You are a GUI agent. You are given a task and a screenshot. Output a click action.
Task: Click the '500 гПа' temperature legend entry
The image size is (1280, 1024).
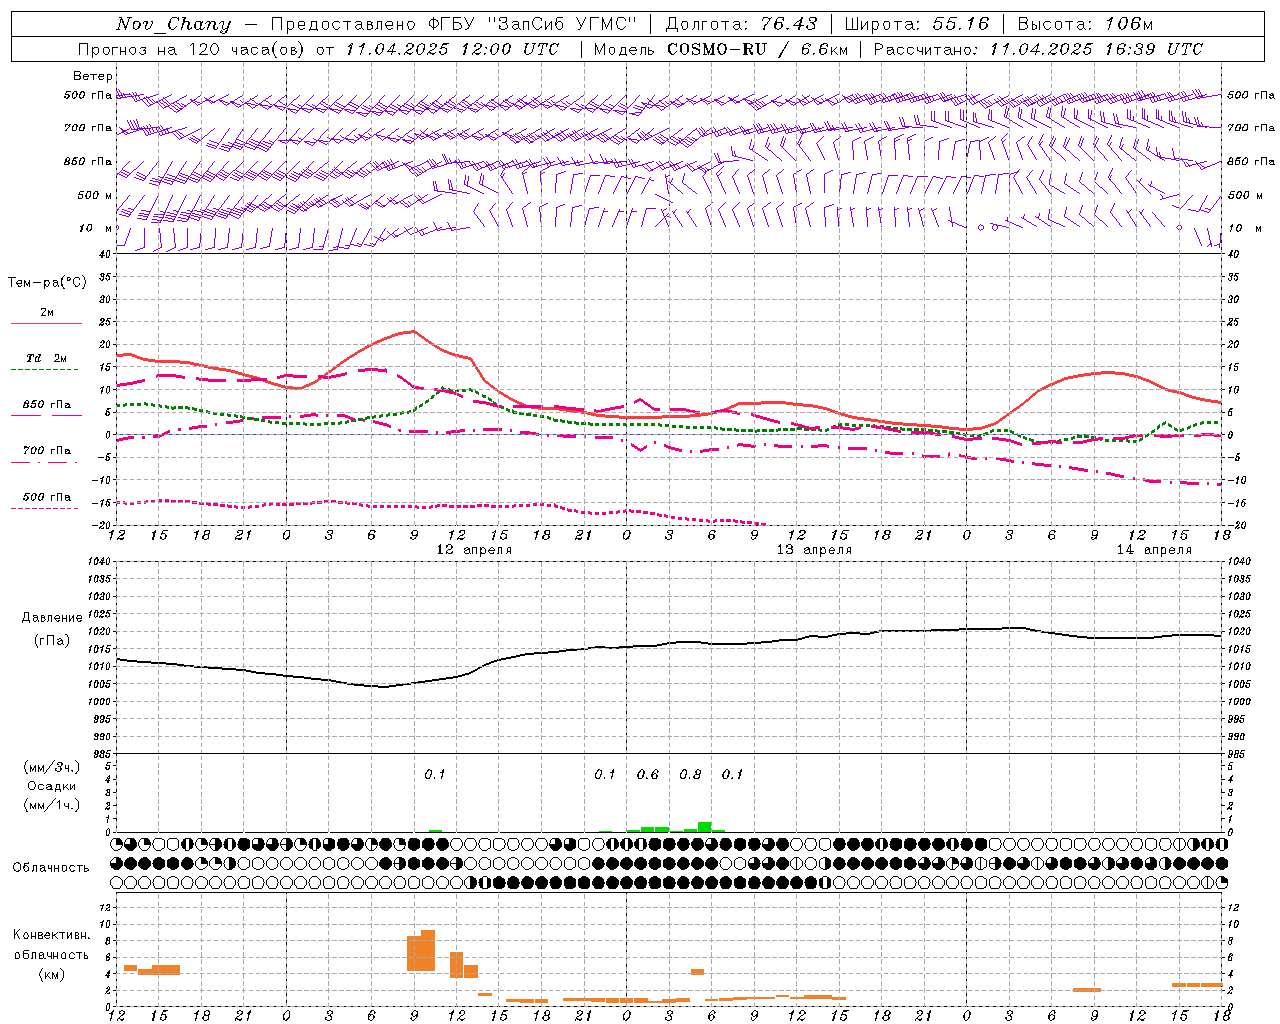pos(46,497)
